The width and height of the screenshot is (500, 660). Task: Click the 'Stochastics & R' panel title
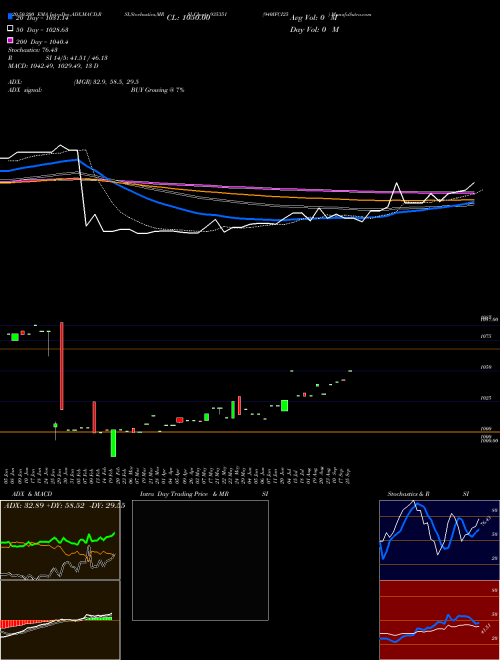point(409,494)
